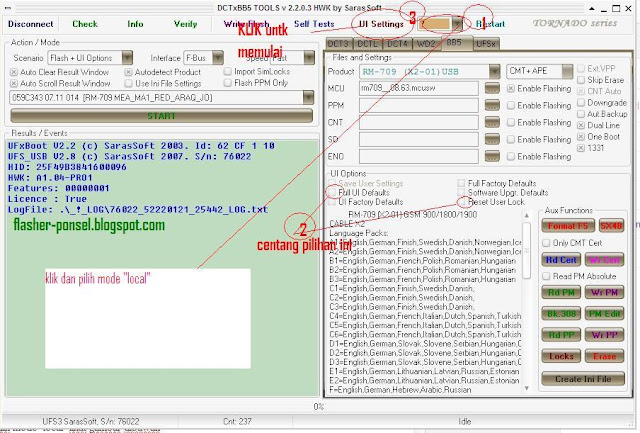The image size is (640, 433).
Task: Enable Read PM Absolute checkbox
Action: [546, 276]
